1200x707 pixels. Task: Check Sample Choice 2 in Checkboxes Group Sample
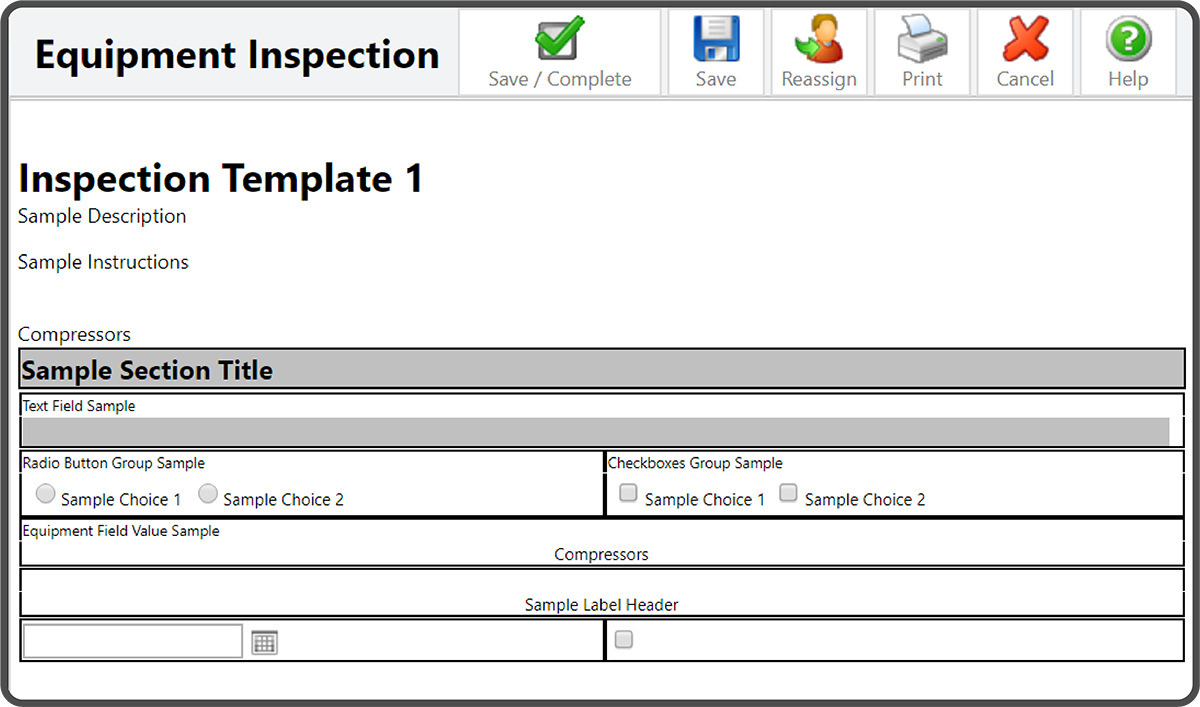click(x=788, y=492)
